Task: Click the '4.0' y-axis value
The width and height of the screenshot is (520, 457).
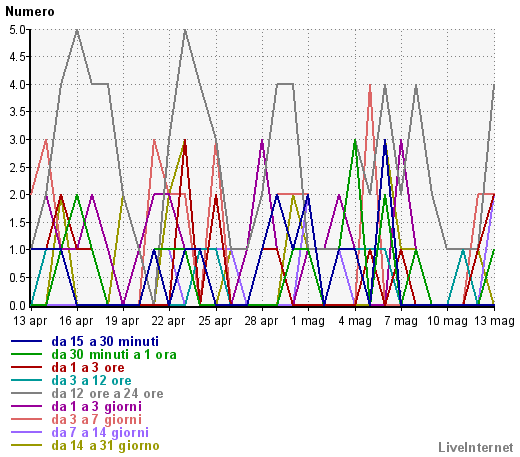Action: point(17,85)
